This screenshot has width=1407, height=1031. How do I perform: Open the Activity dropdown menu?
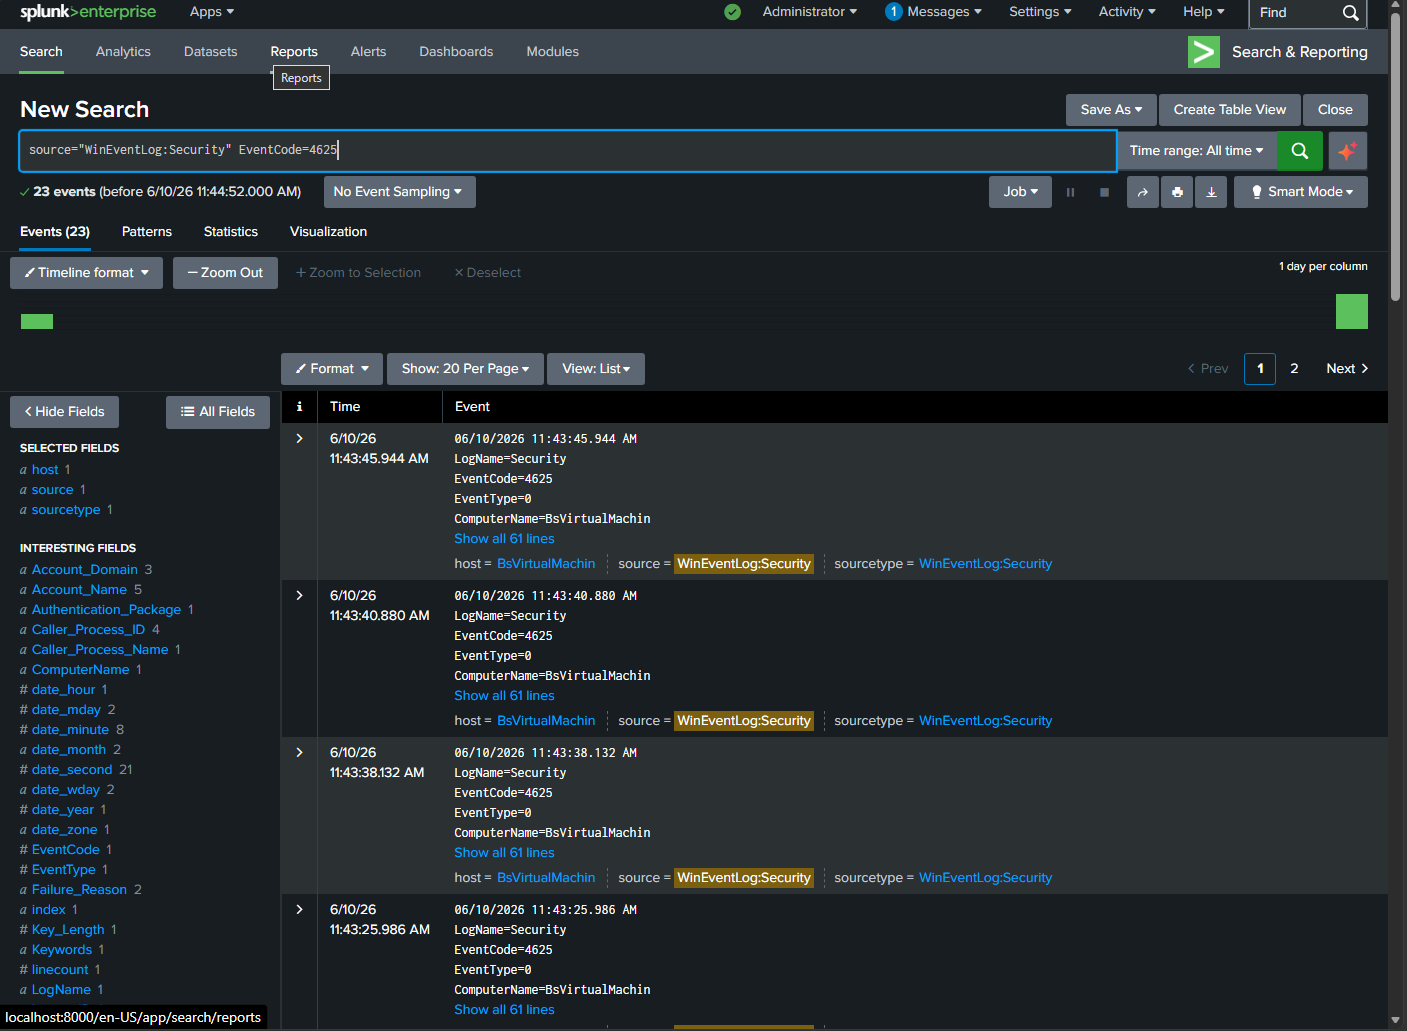(1127, 12)
